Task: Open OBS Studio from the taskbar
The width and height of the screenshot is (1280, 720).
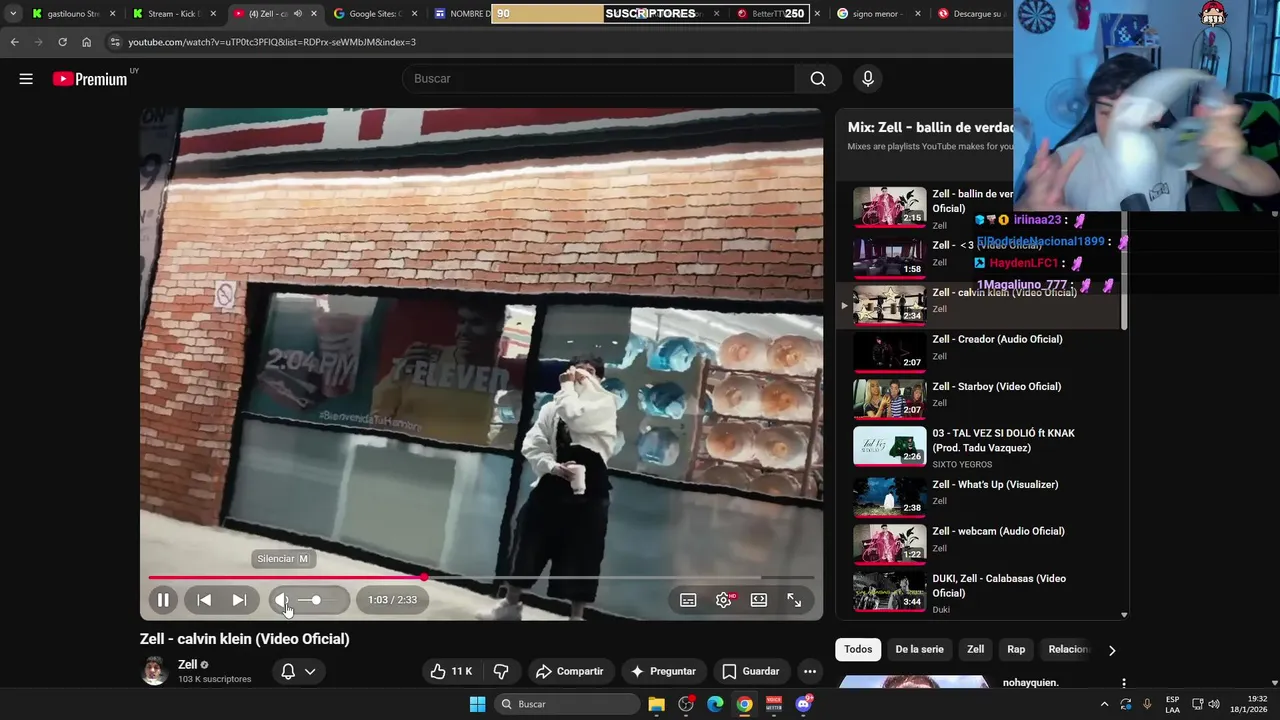Action: [686, 704]
